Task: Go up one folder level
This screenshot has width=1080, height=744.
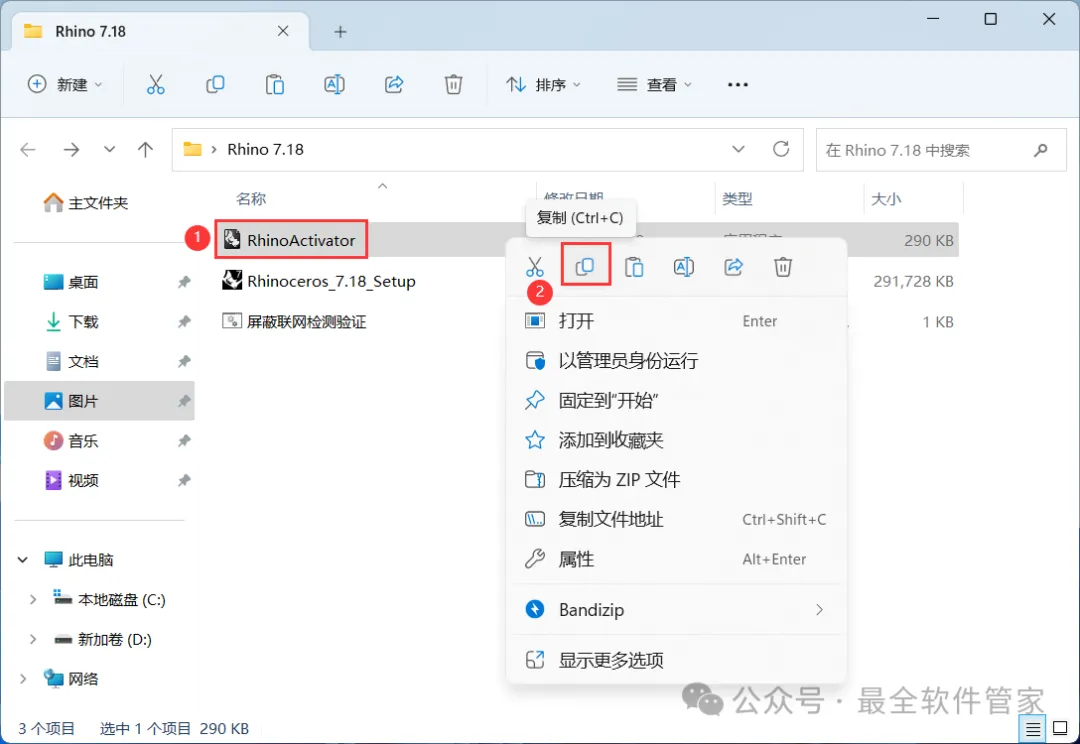Action: [145, 149]
